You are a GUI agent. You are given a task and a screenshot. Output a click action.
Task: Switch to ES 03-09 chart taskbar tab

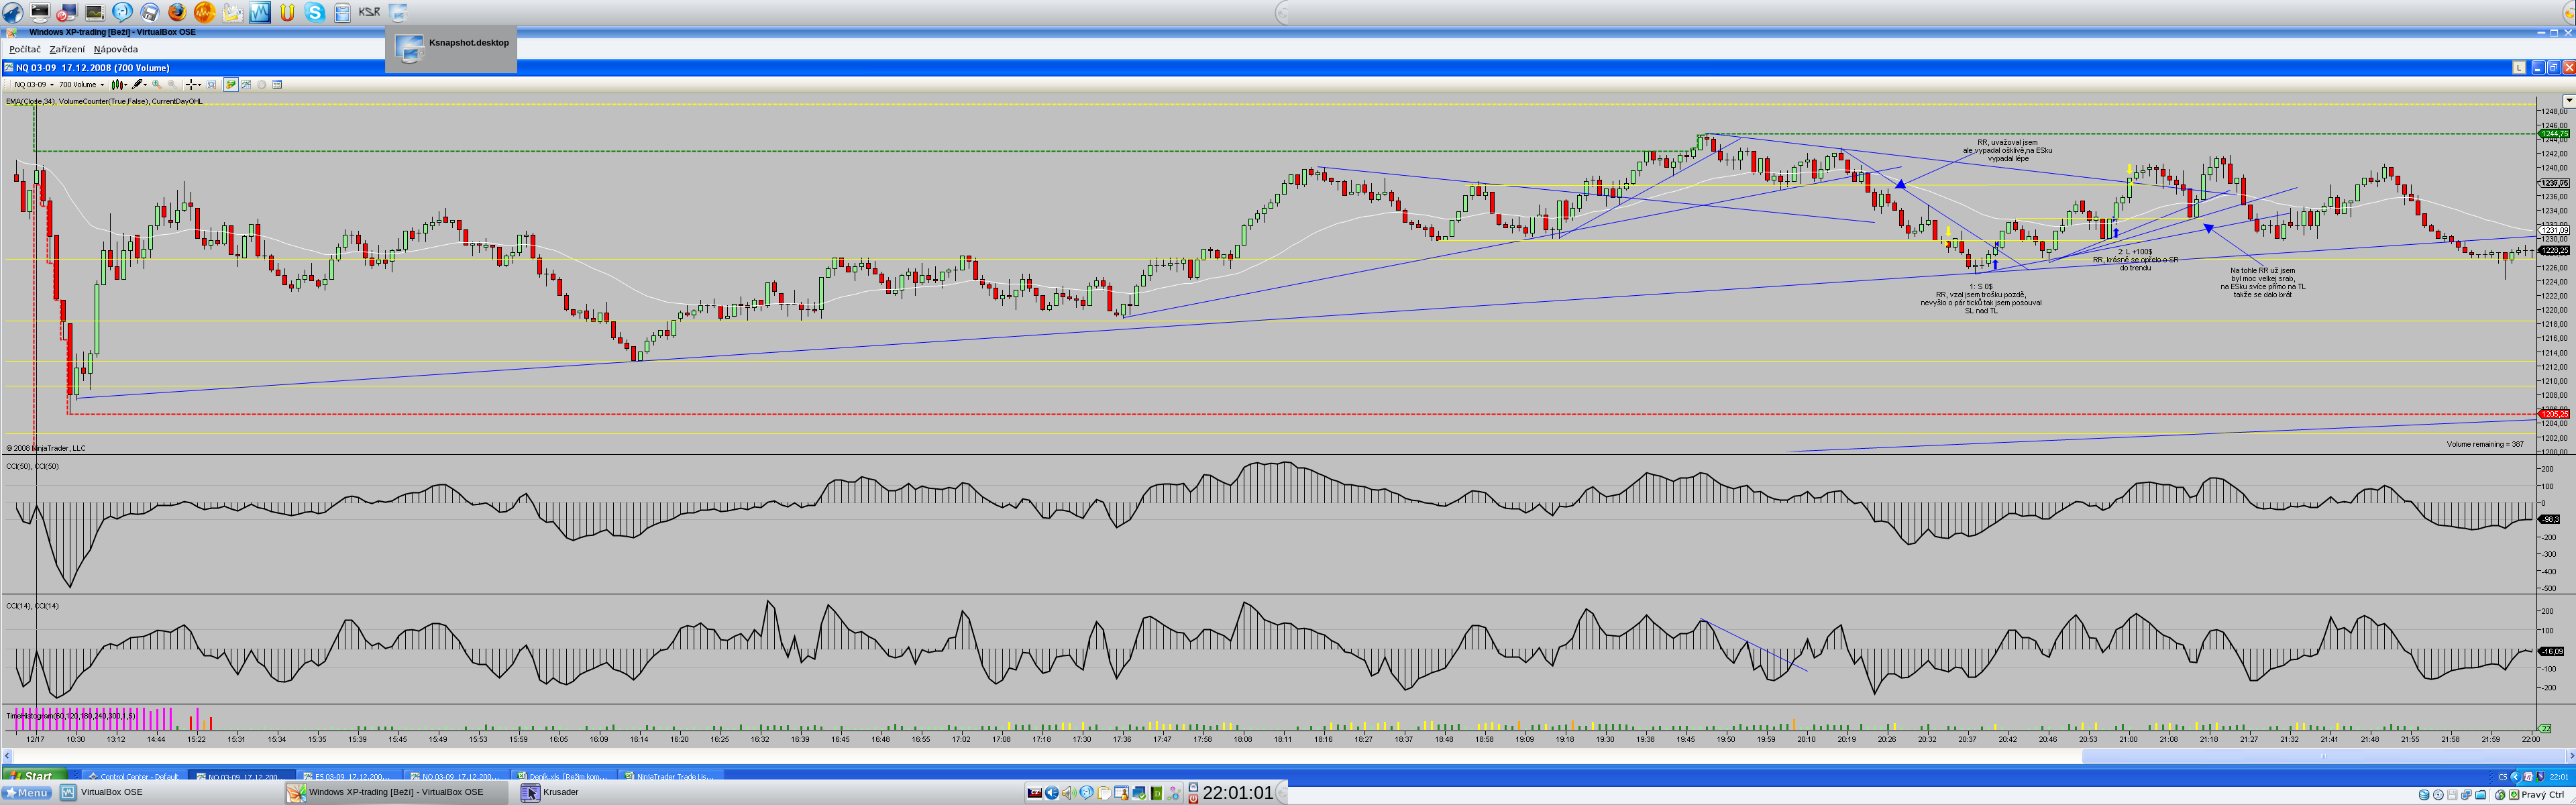[x=348, y=776]
